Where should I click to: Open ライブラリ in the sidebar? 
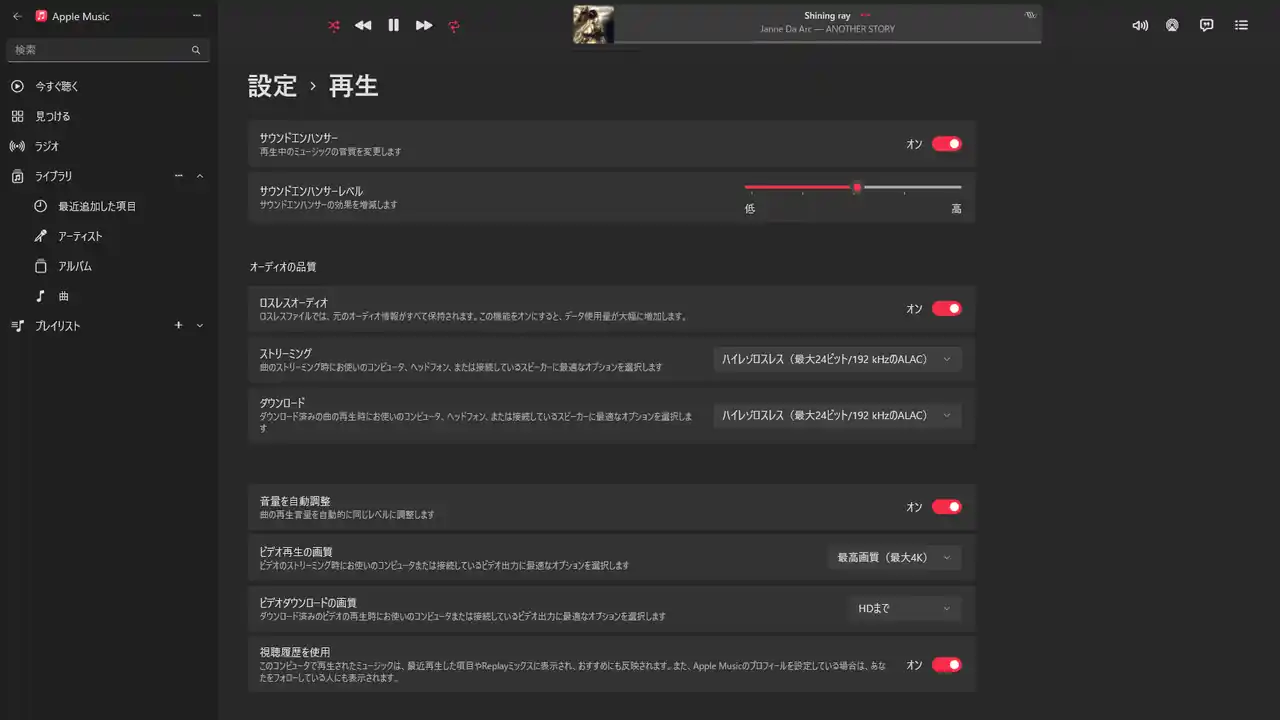tap(54, 176)
